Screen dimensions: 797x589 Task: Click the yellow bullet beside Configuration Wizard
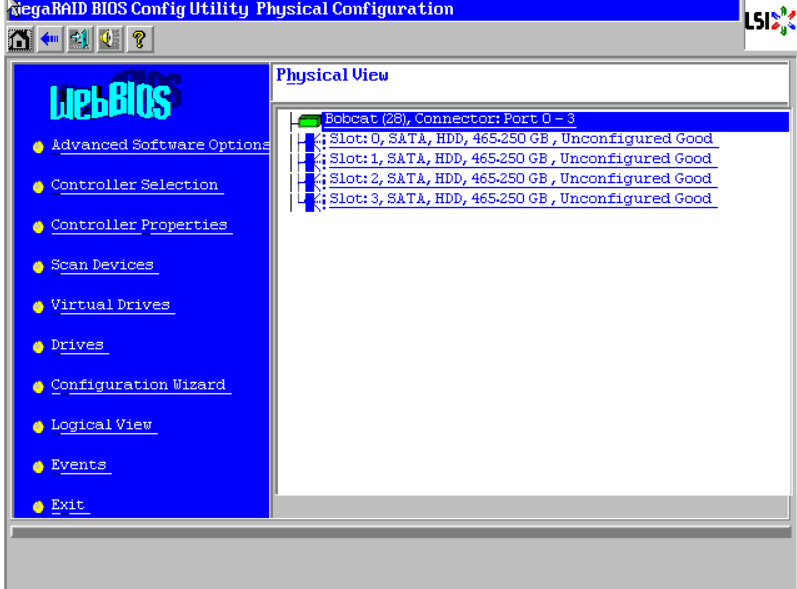point(38,387)
